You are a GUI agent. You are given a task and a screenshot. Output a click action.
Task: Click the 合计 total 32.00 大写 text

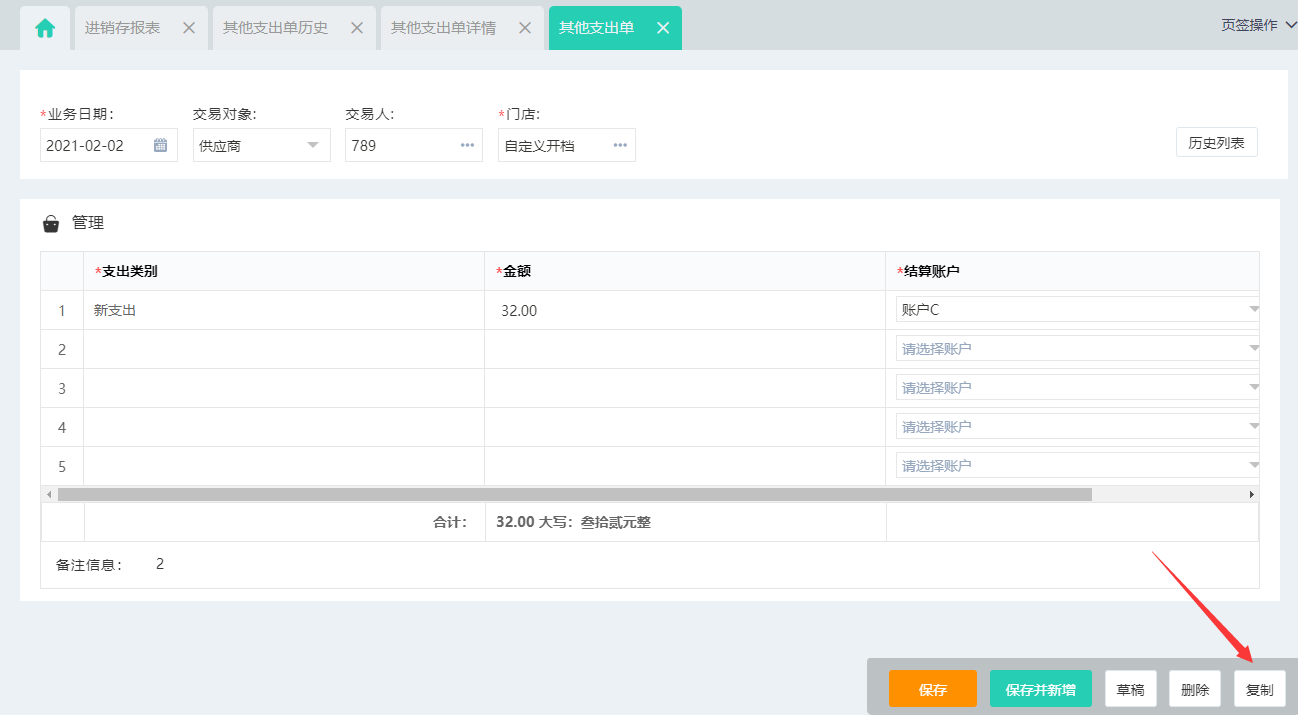tap(573, 522)
